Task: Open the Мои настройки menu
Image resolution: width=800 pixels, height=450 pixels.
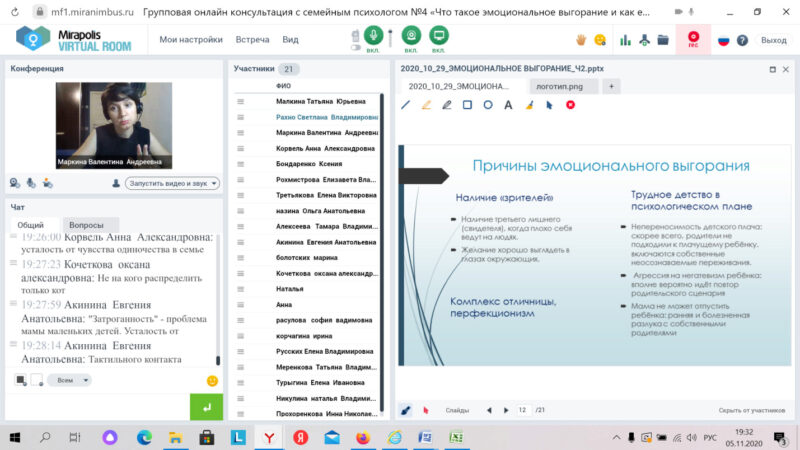Action: [x=191, y=39]
